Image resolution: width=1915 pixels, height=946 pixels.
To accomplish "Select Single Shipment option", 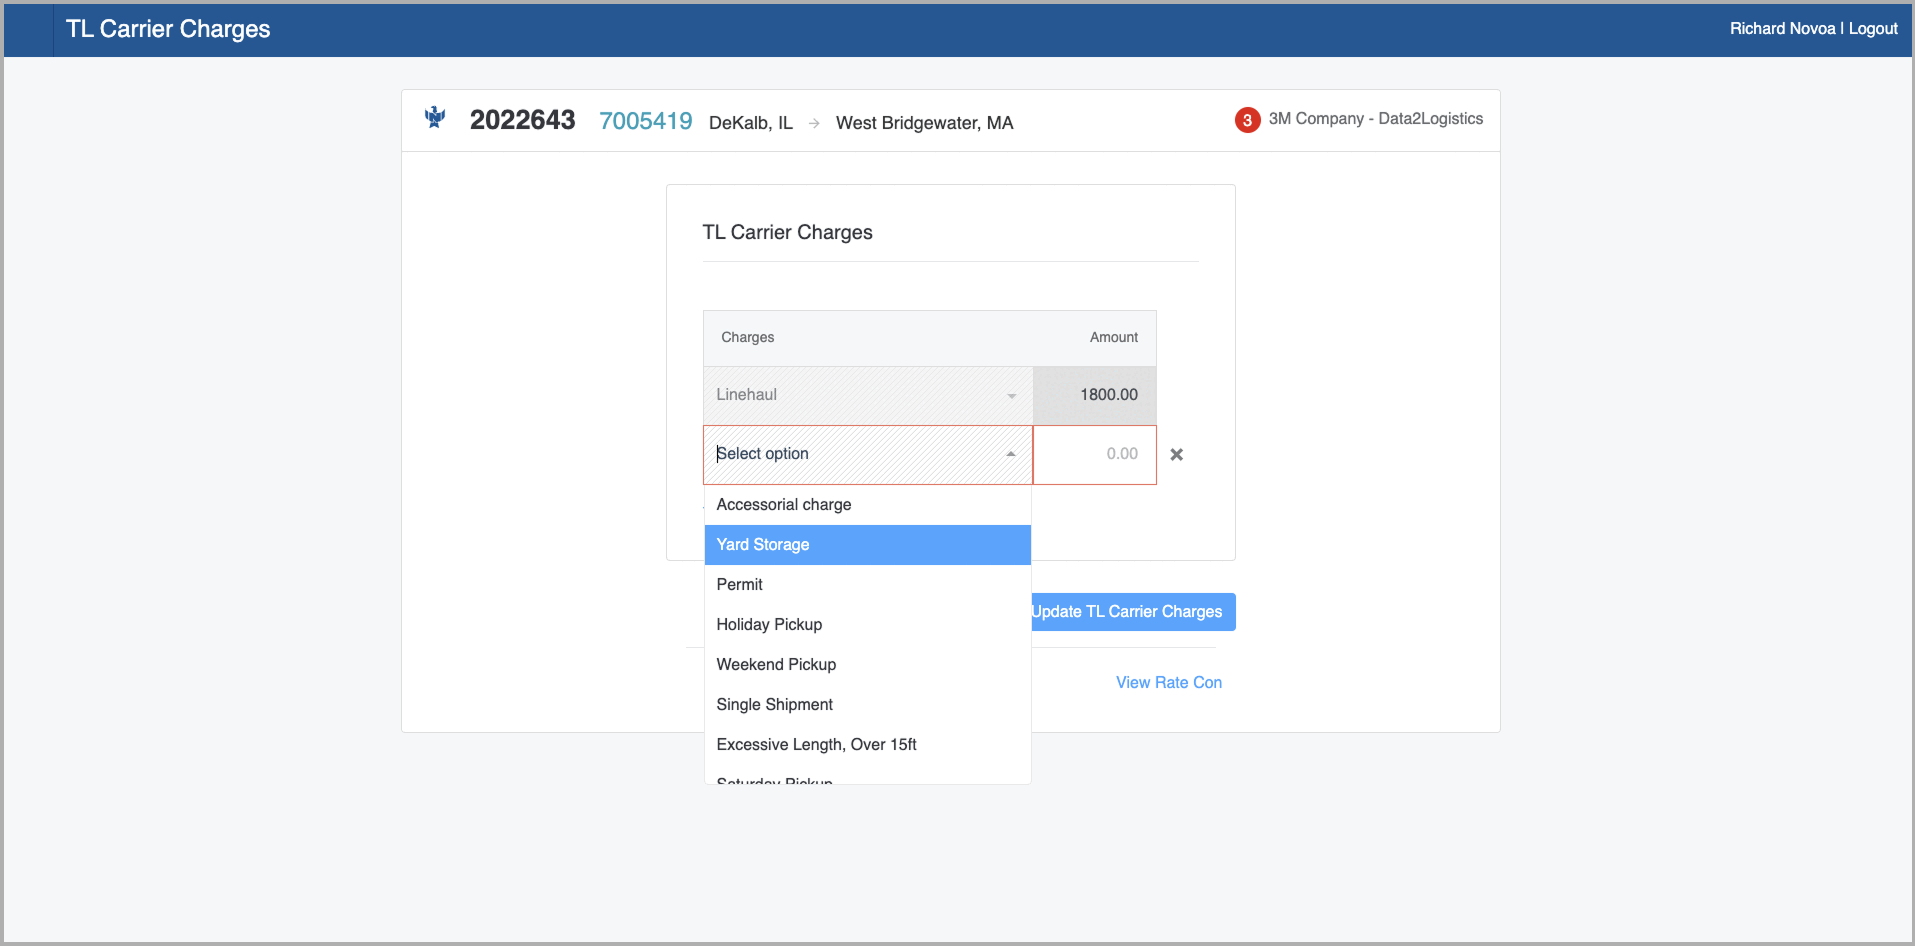I will coord(868,705).
